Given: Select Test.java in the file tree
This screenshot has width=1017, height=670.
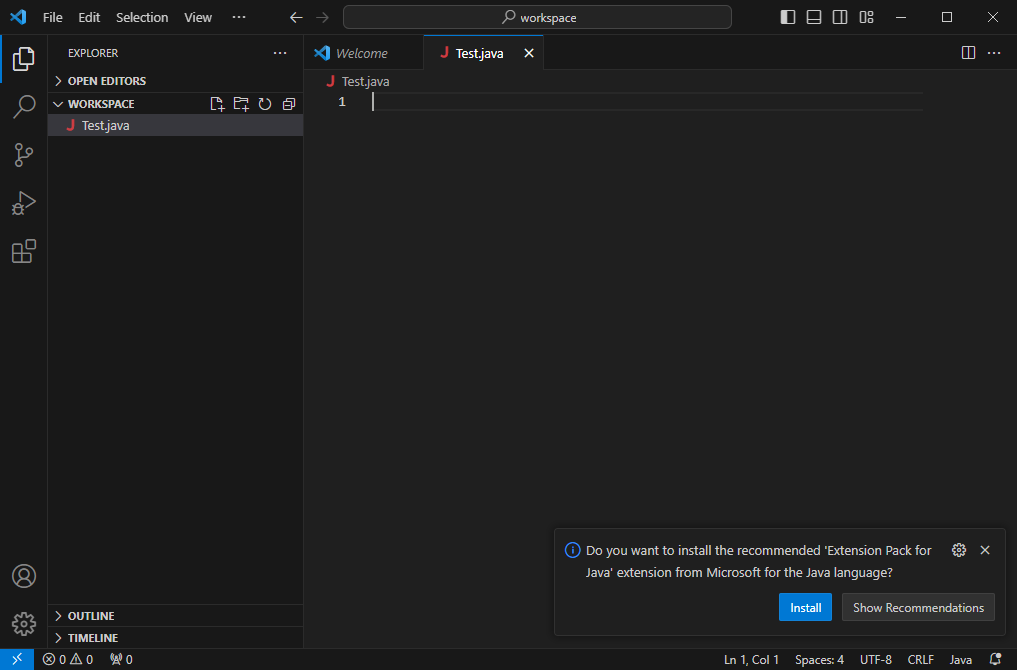Looking at the screenshot, I should (x=175, y=125).
